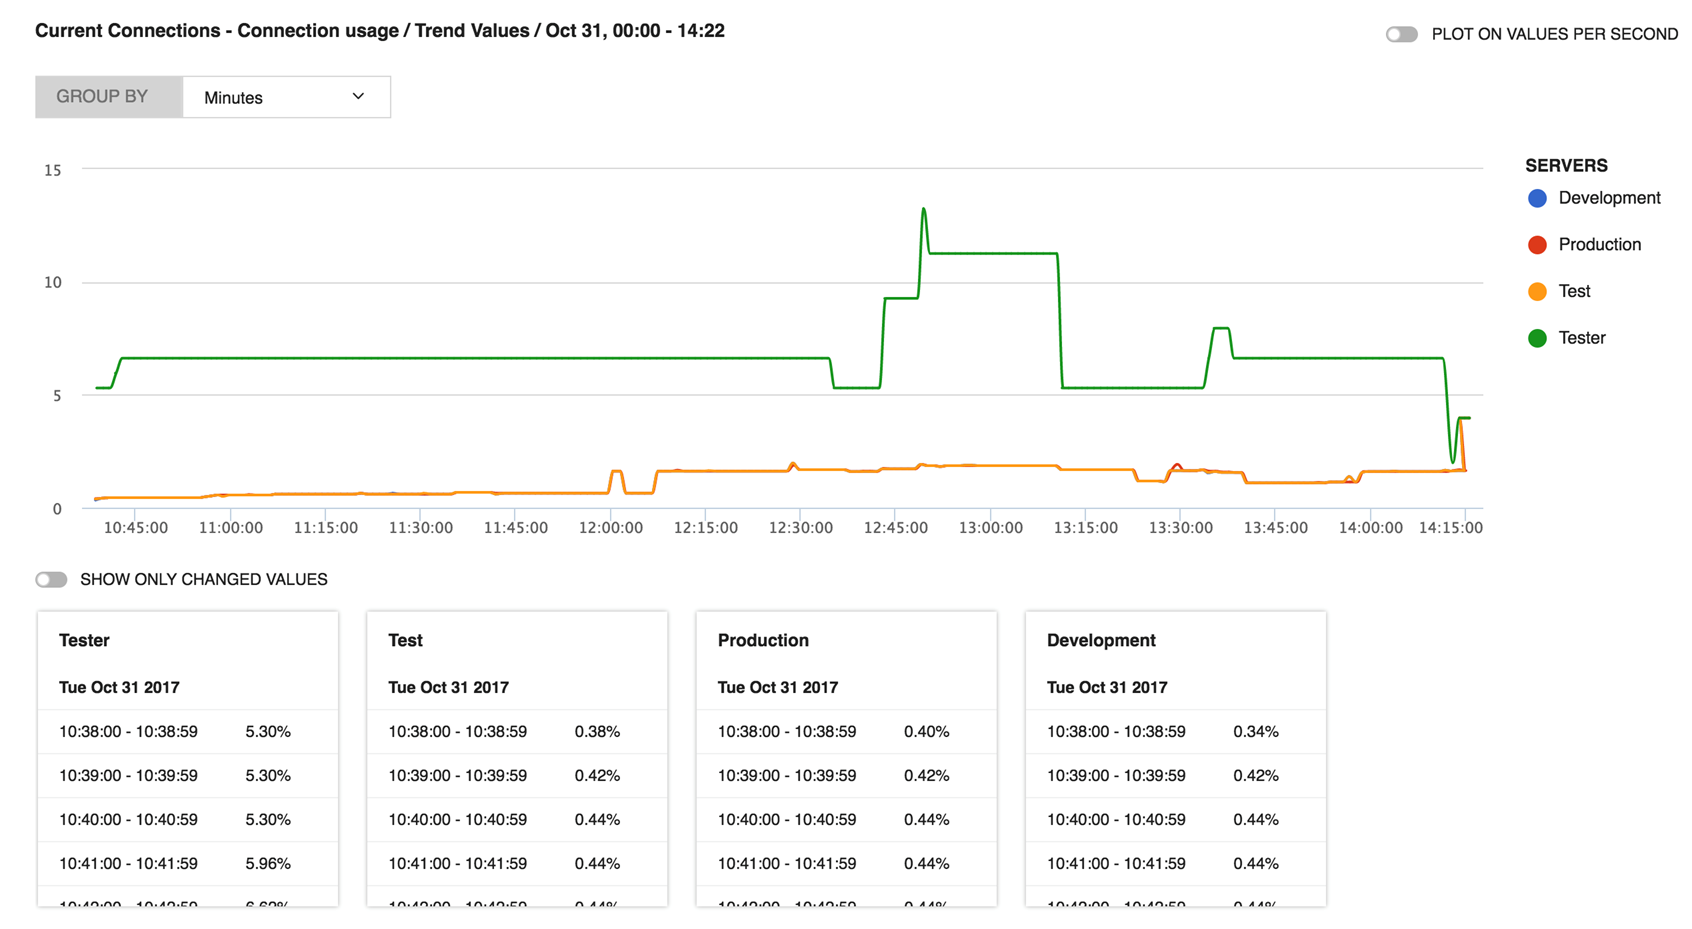This screenshot has width=1692, height=929.
Task: Enable Plot On Values Per Second toggle
Action: tap(1401, 34)
